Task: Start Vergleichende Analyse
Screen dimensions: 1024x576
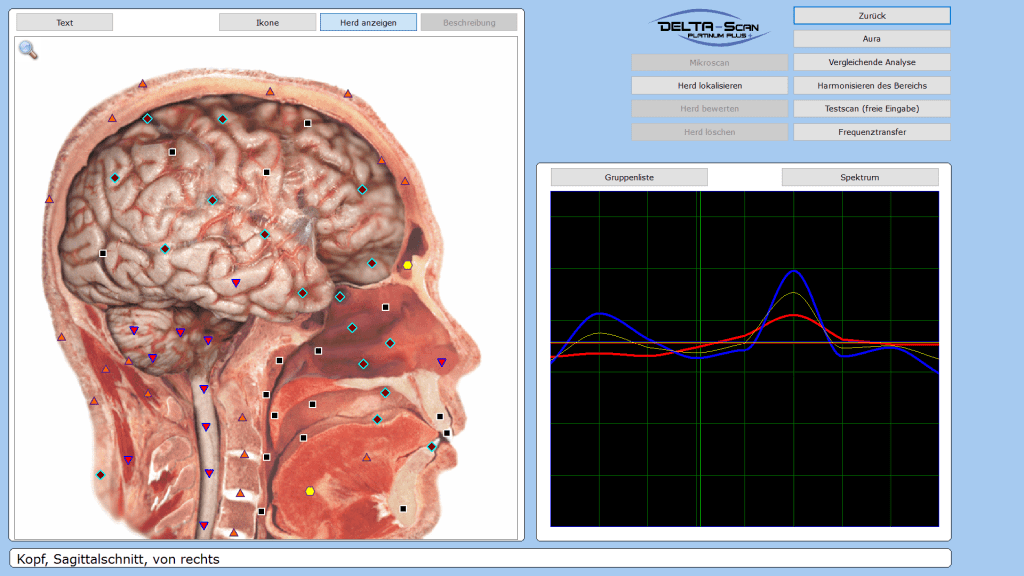Action: click(x=871, y=62)
